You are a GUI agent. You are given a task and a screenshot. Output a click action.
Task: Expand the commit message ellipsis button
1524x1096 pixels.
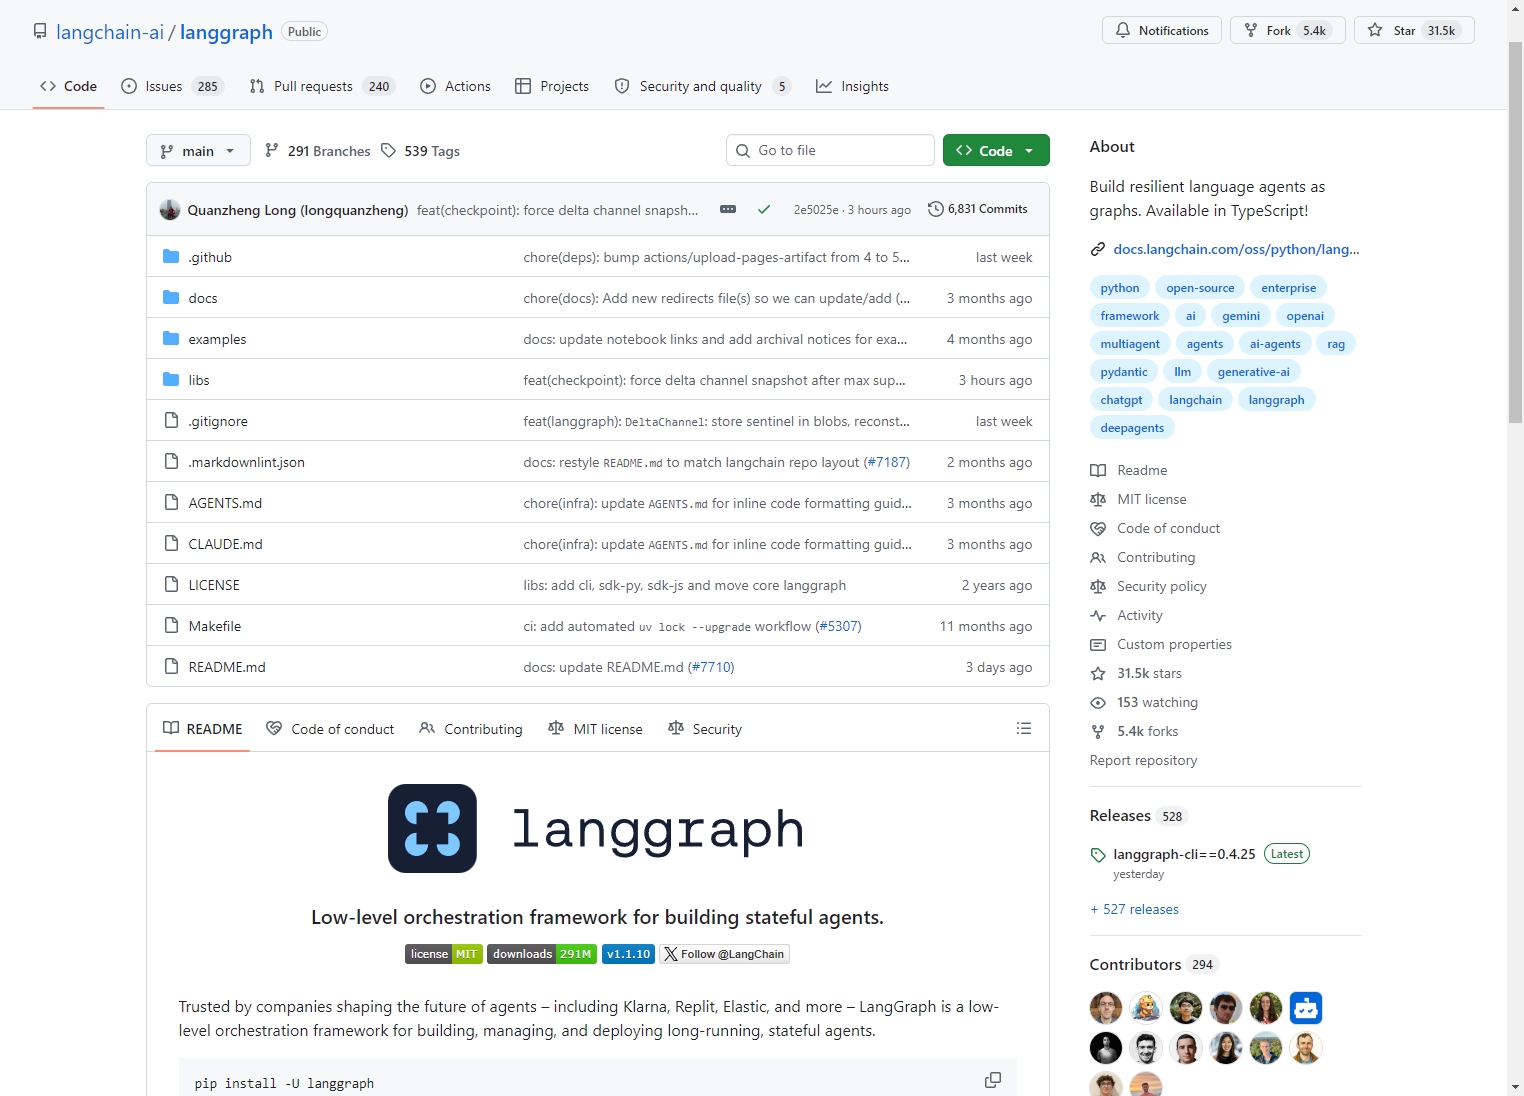click(x=728, y=209)
